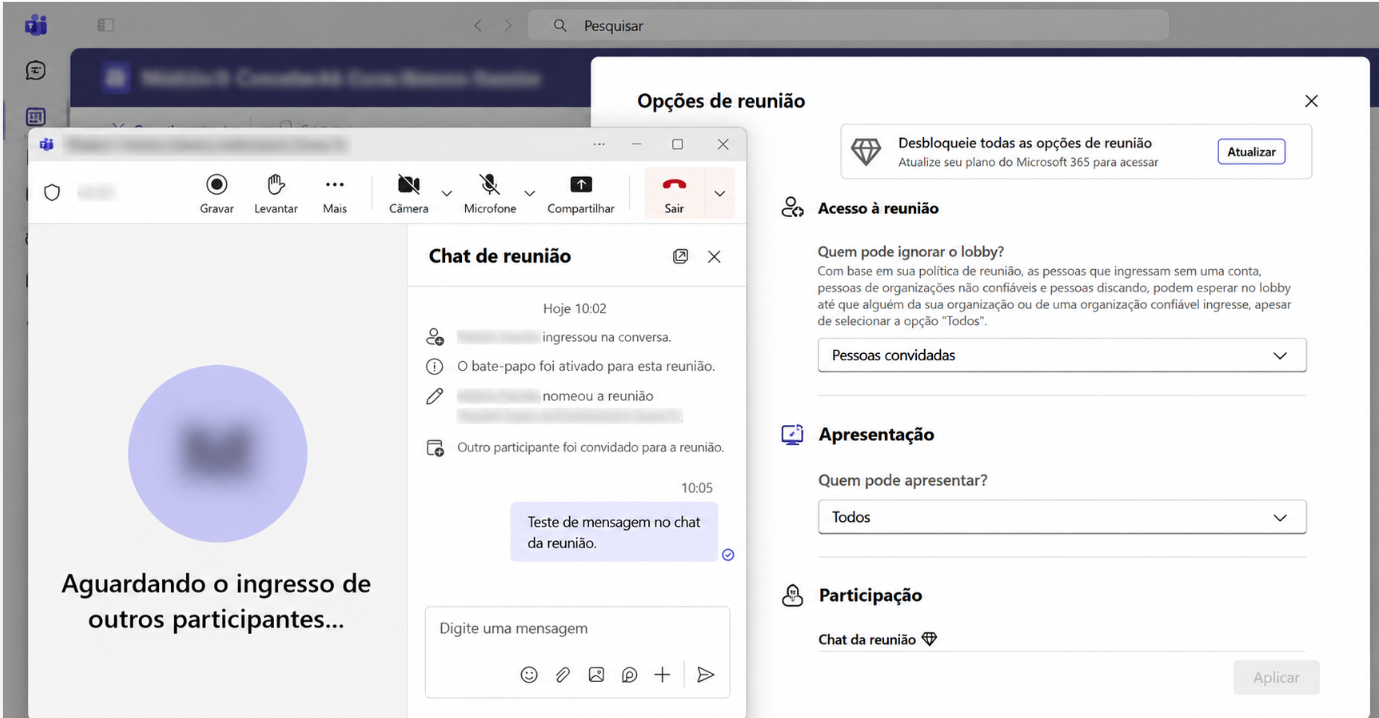Open the Quem pode apresentar Todos dropdown
Screen dimensions: 1379x718
(1062, 517)
